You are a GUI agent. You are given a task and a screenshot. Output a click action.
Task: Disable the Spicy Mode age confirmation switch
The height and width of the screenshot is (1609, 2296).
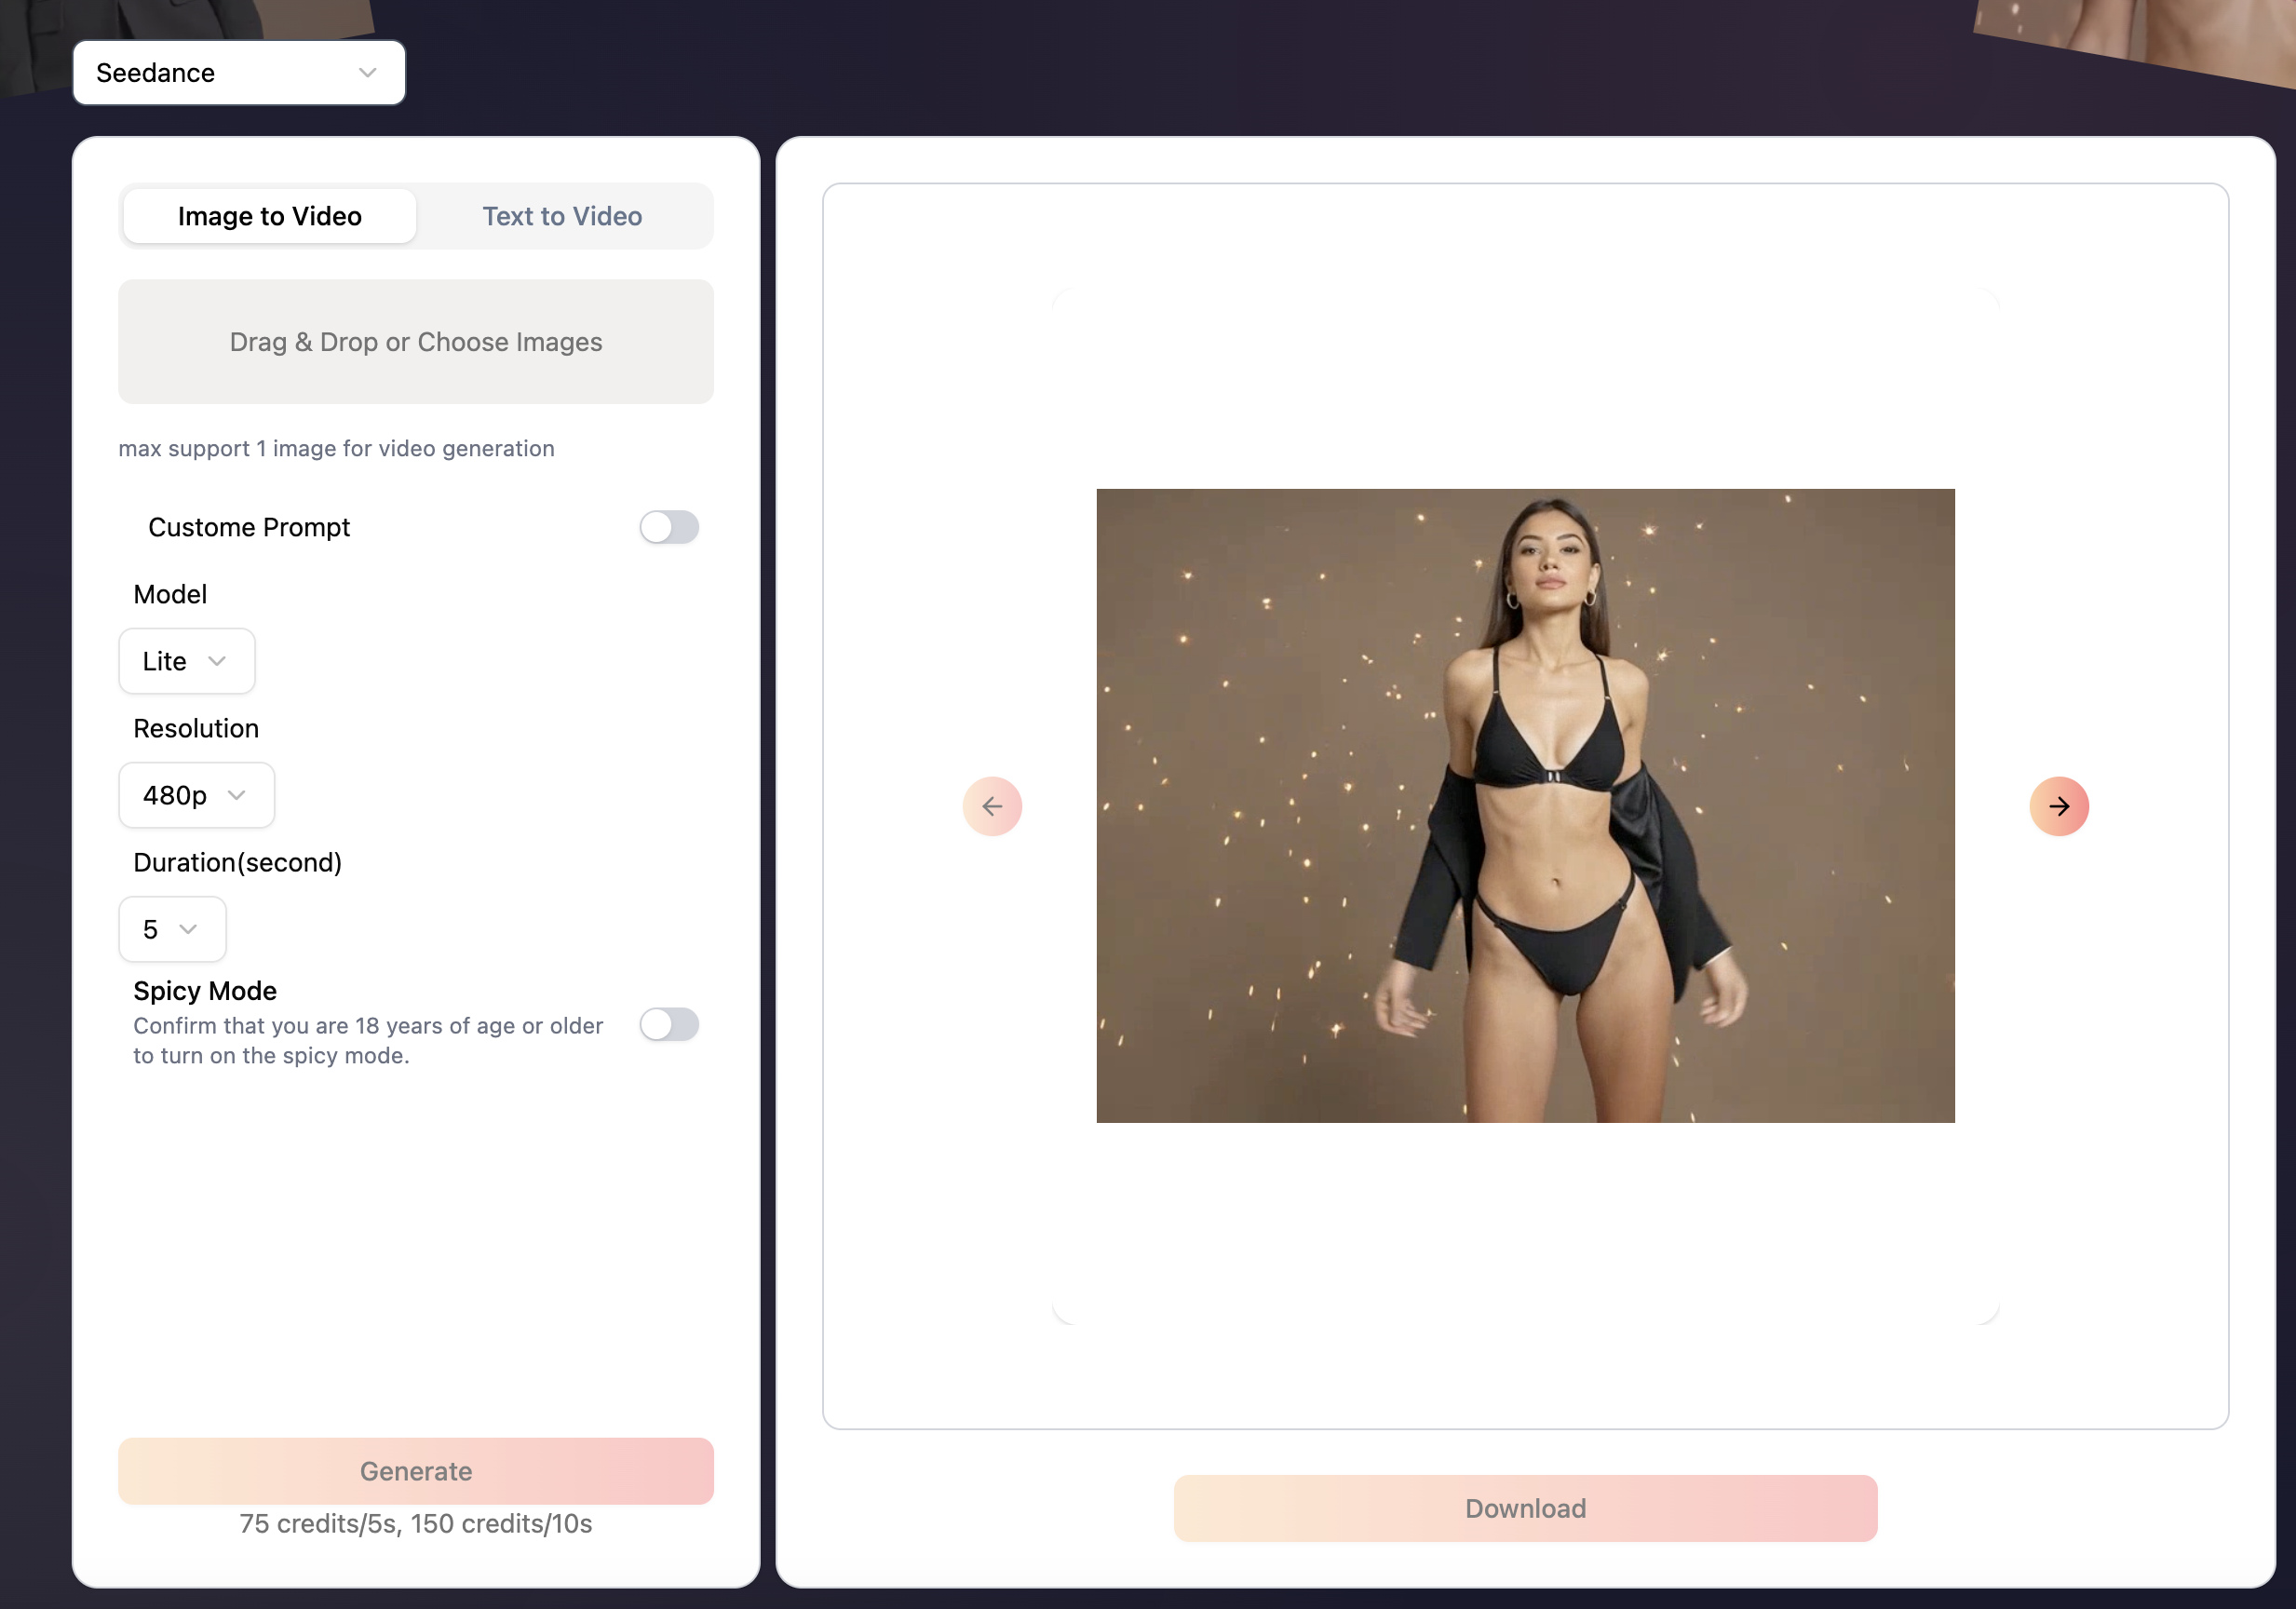pos(669,1024)
